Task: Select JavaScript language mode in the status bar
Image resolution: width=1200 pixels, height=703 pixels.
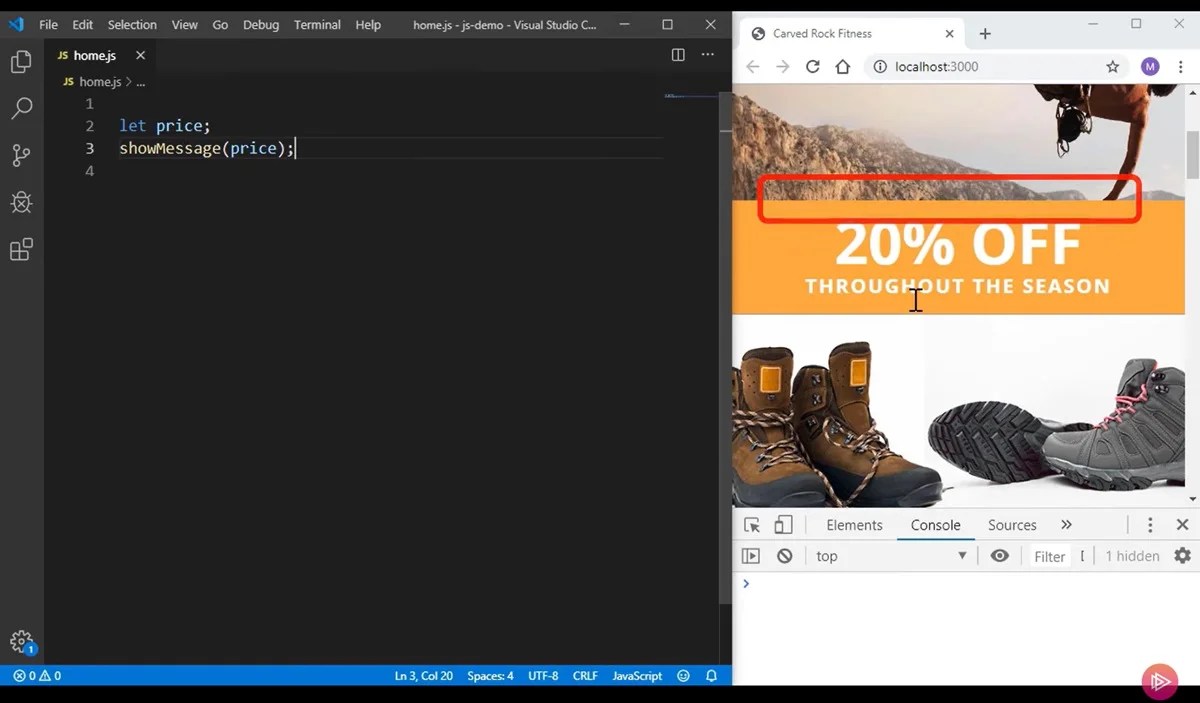Action: click(x=636, y=676)
